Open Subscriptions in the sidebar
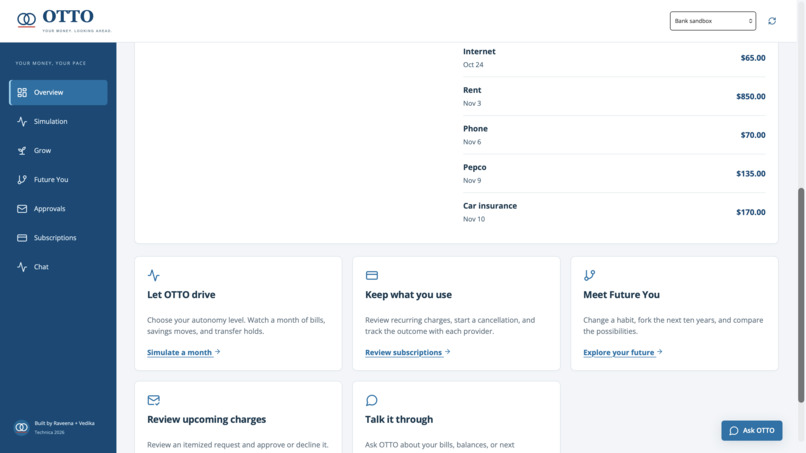Screen dimensions: 806x453 (58, 238)
